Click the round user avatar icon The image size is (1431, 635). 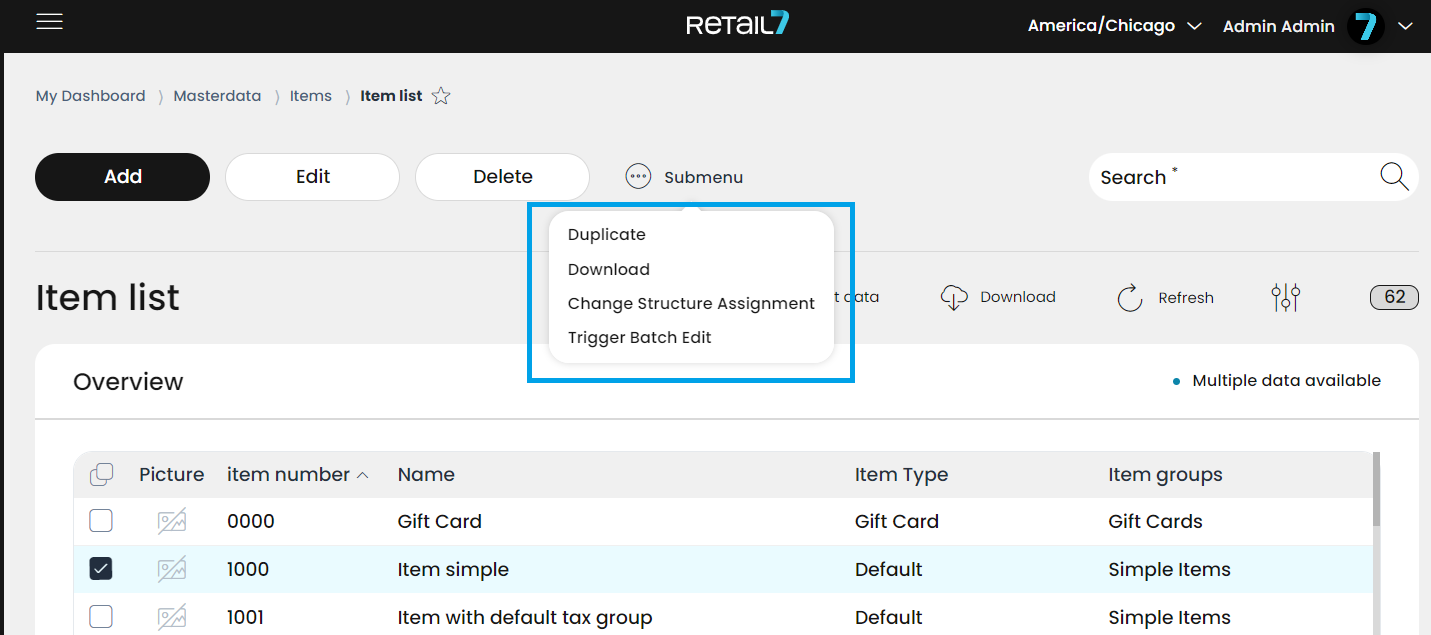1365,26
